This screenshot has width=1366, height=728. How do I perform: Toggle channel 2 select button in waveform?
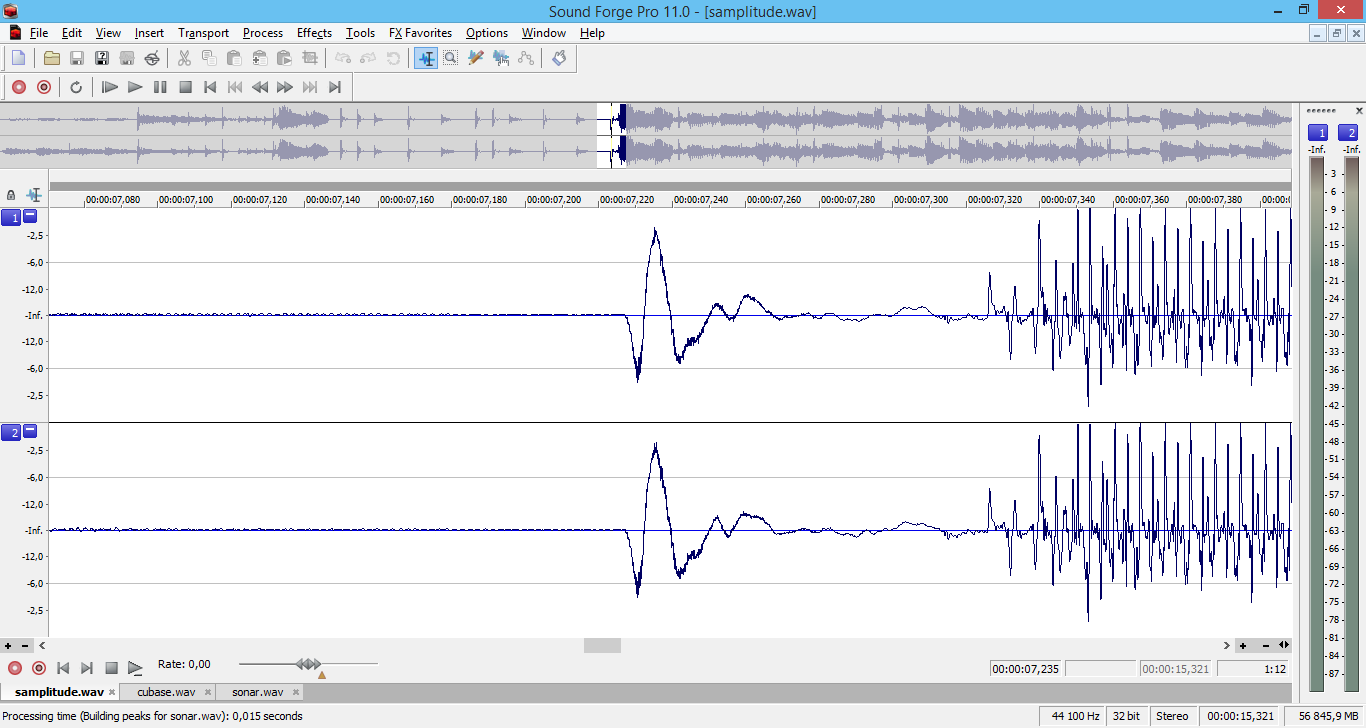pyautogui.click(x=11, y=432)
